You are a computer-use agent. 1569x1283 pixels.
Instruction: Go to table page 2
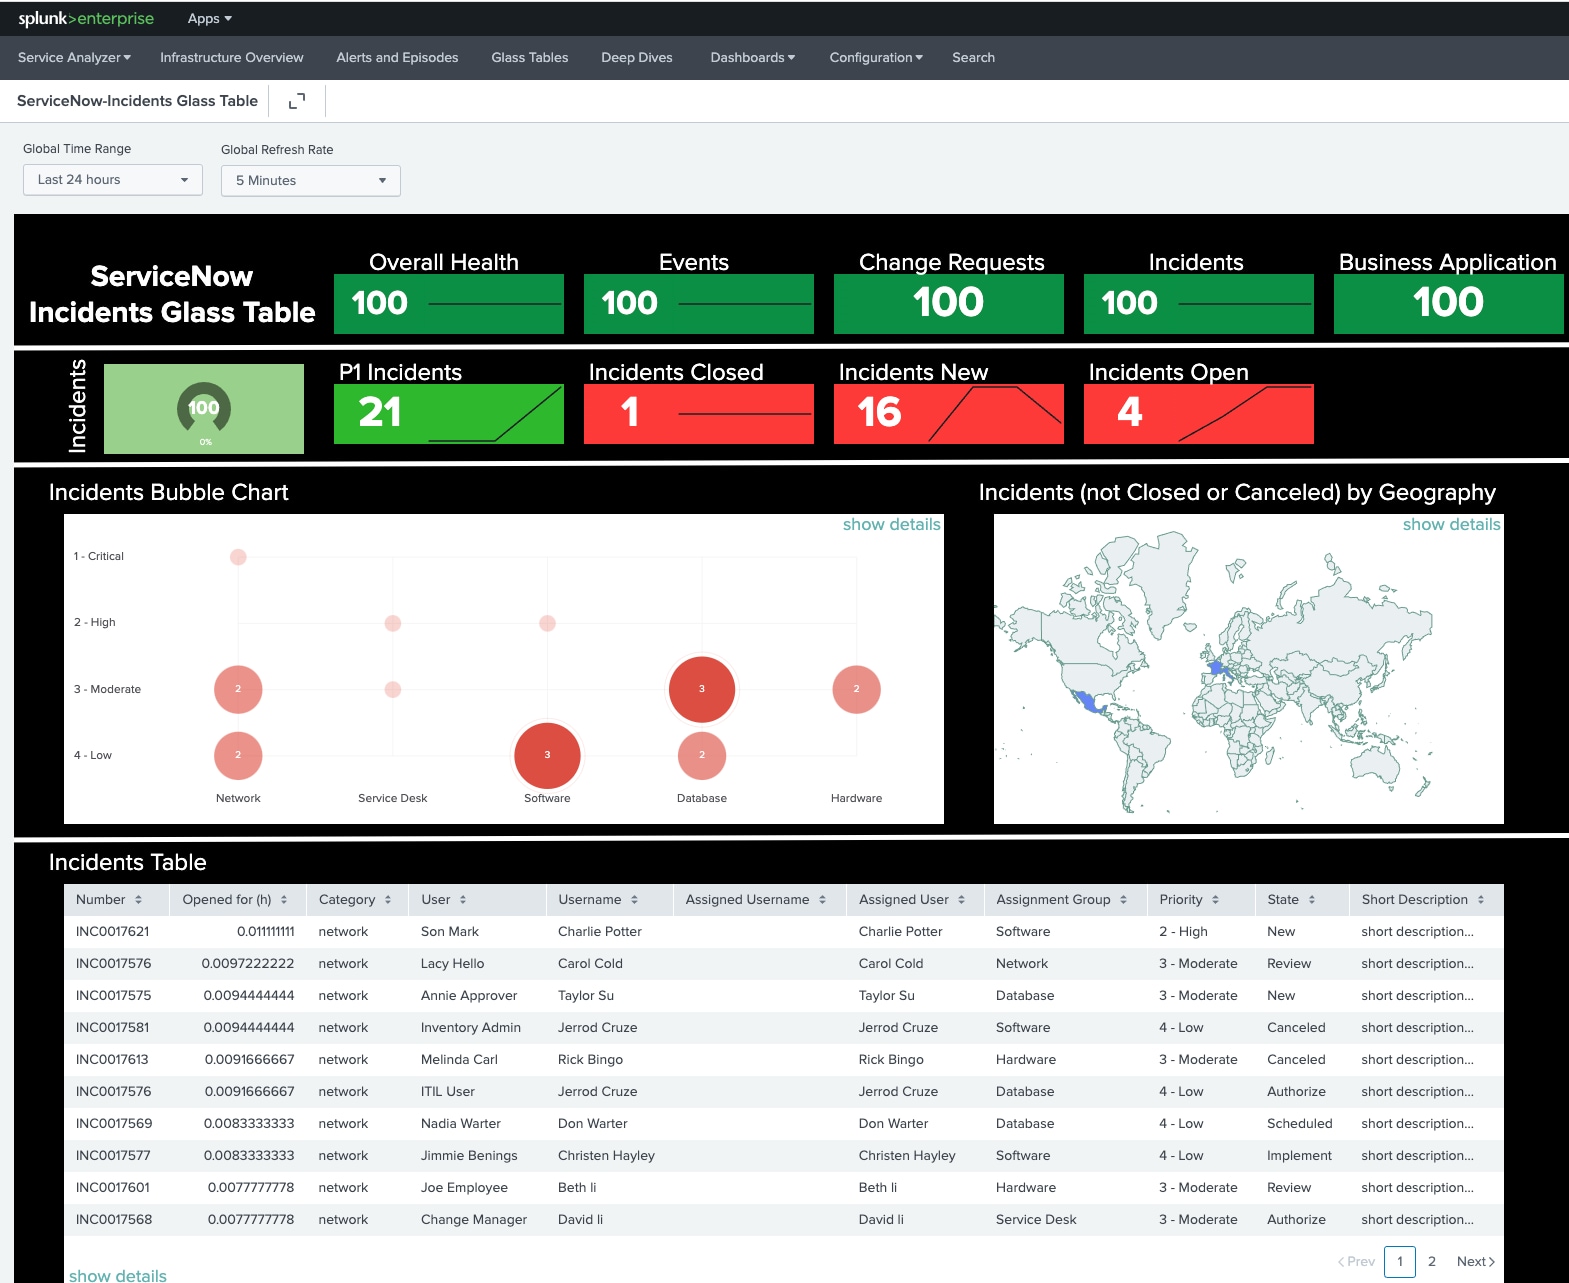pyautogui.click(x=1432, y=1261)
